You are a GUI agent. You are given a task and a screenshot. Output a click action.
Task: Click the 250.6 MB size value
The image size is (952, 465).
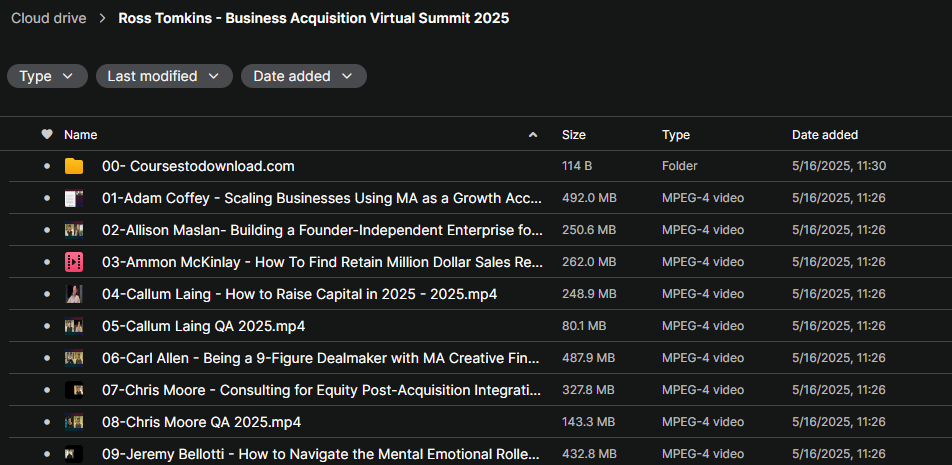pyautogui.click(x=589, y=230)
